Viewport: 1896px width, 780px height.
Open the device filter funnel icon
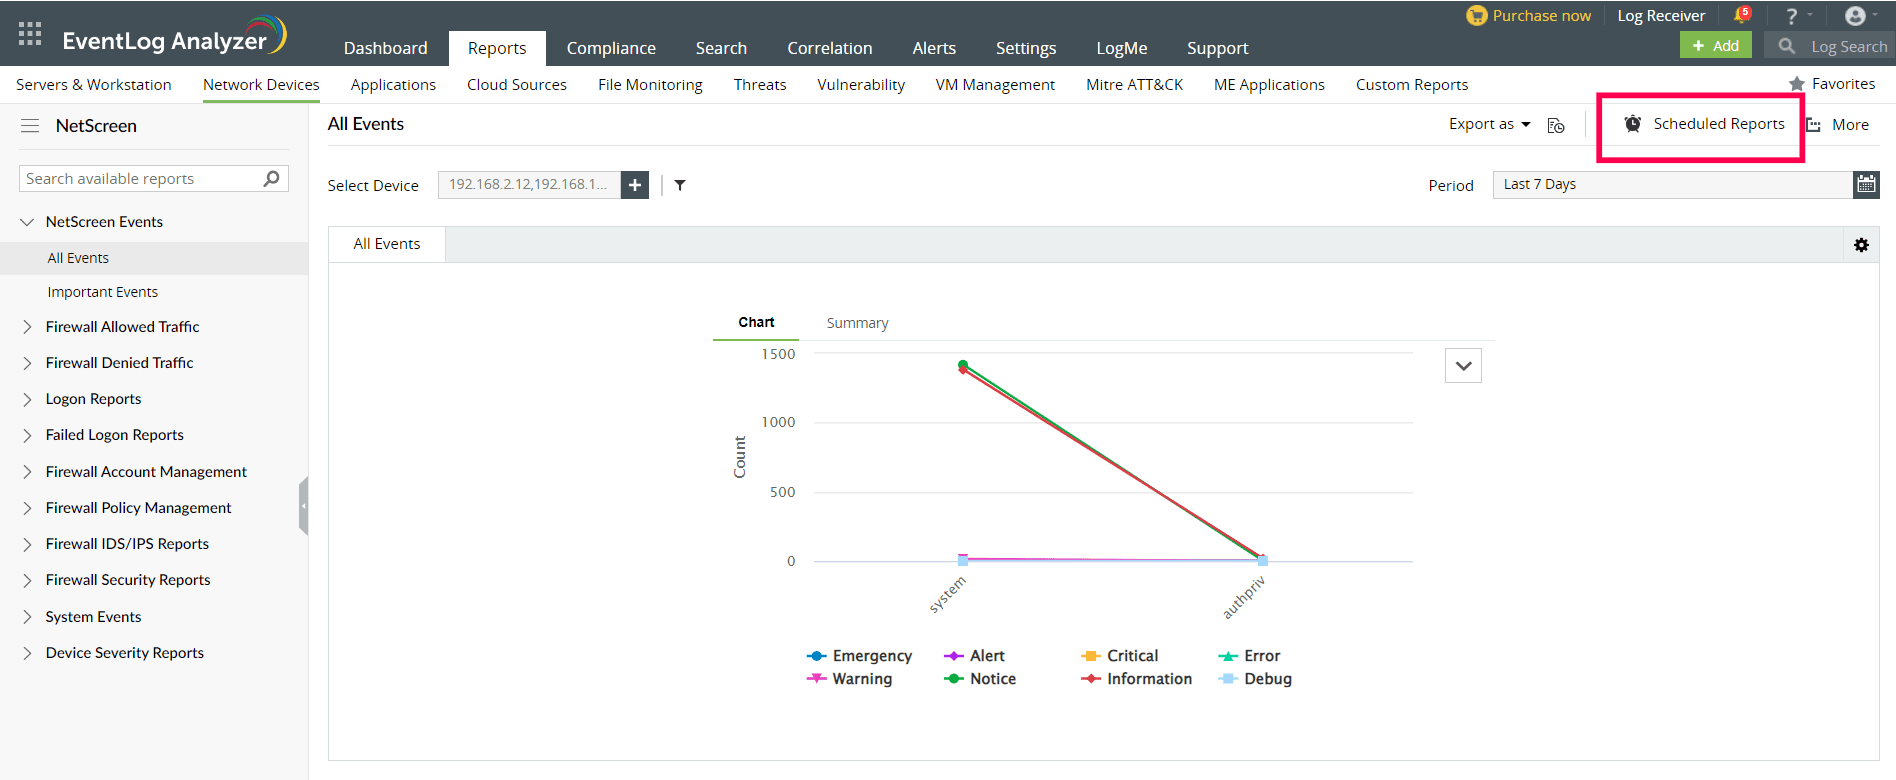pos(680,185)
